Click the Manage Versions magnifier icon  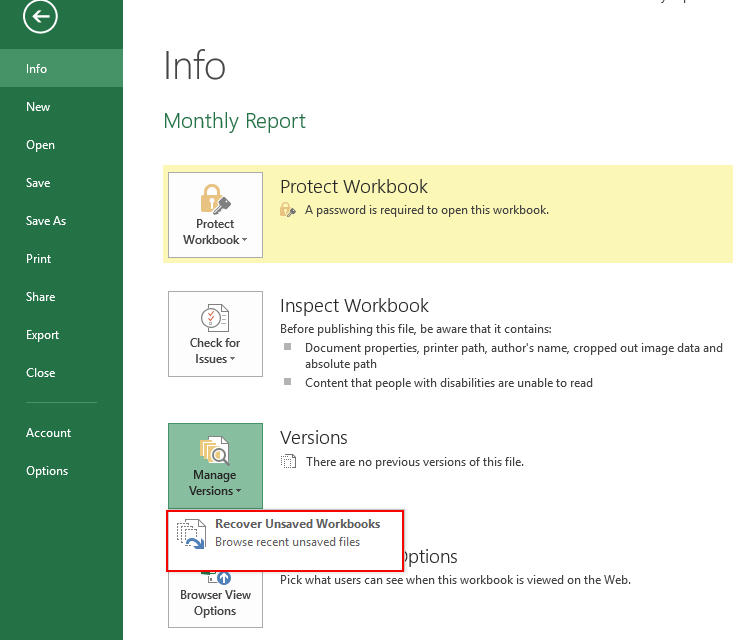(215, 449)
